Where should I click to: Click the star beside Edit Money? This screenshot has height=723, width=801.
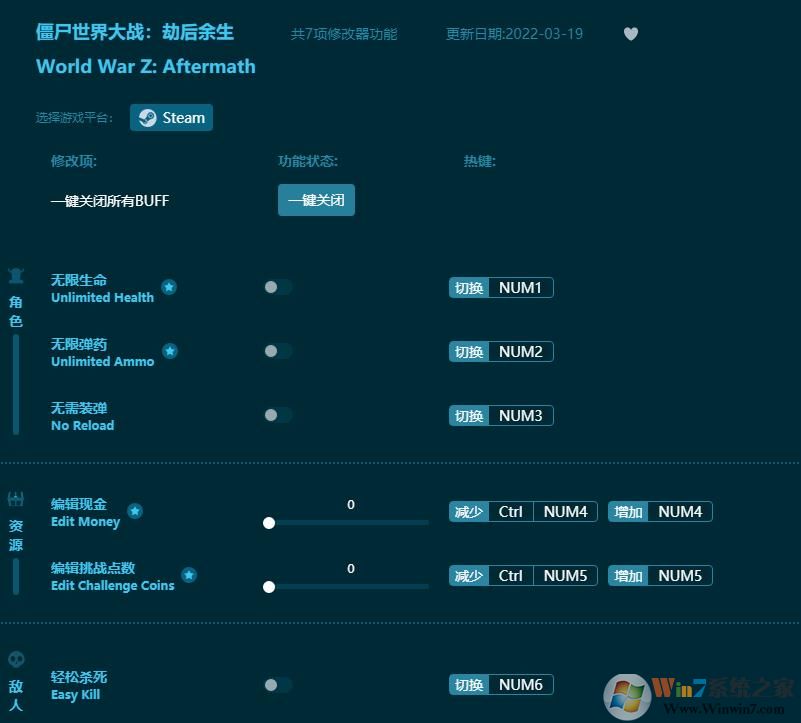coord(135,511)
